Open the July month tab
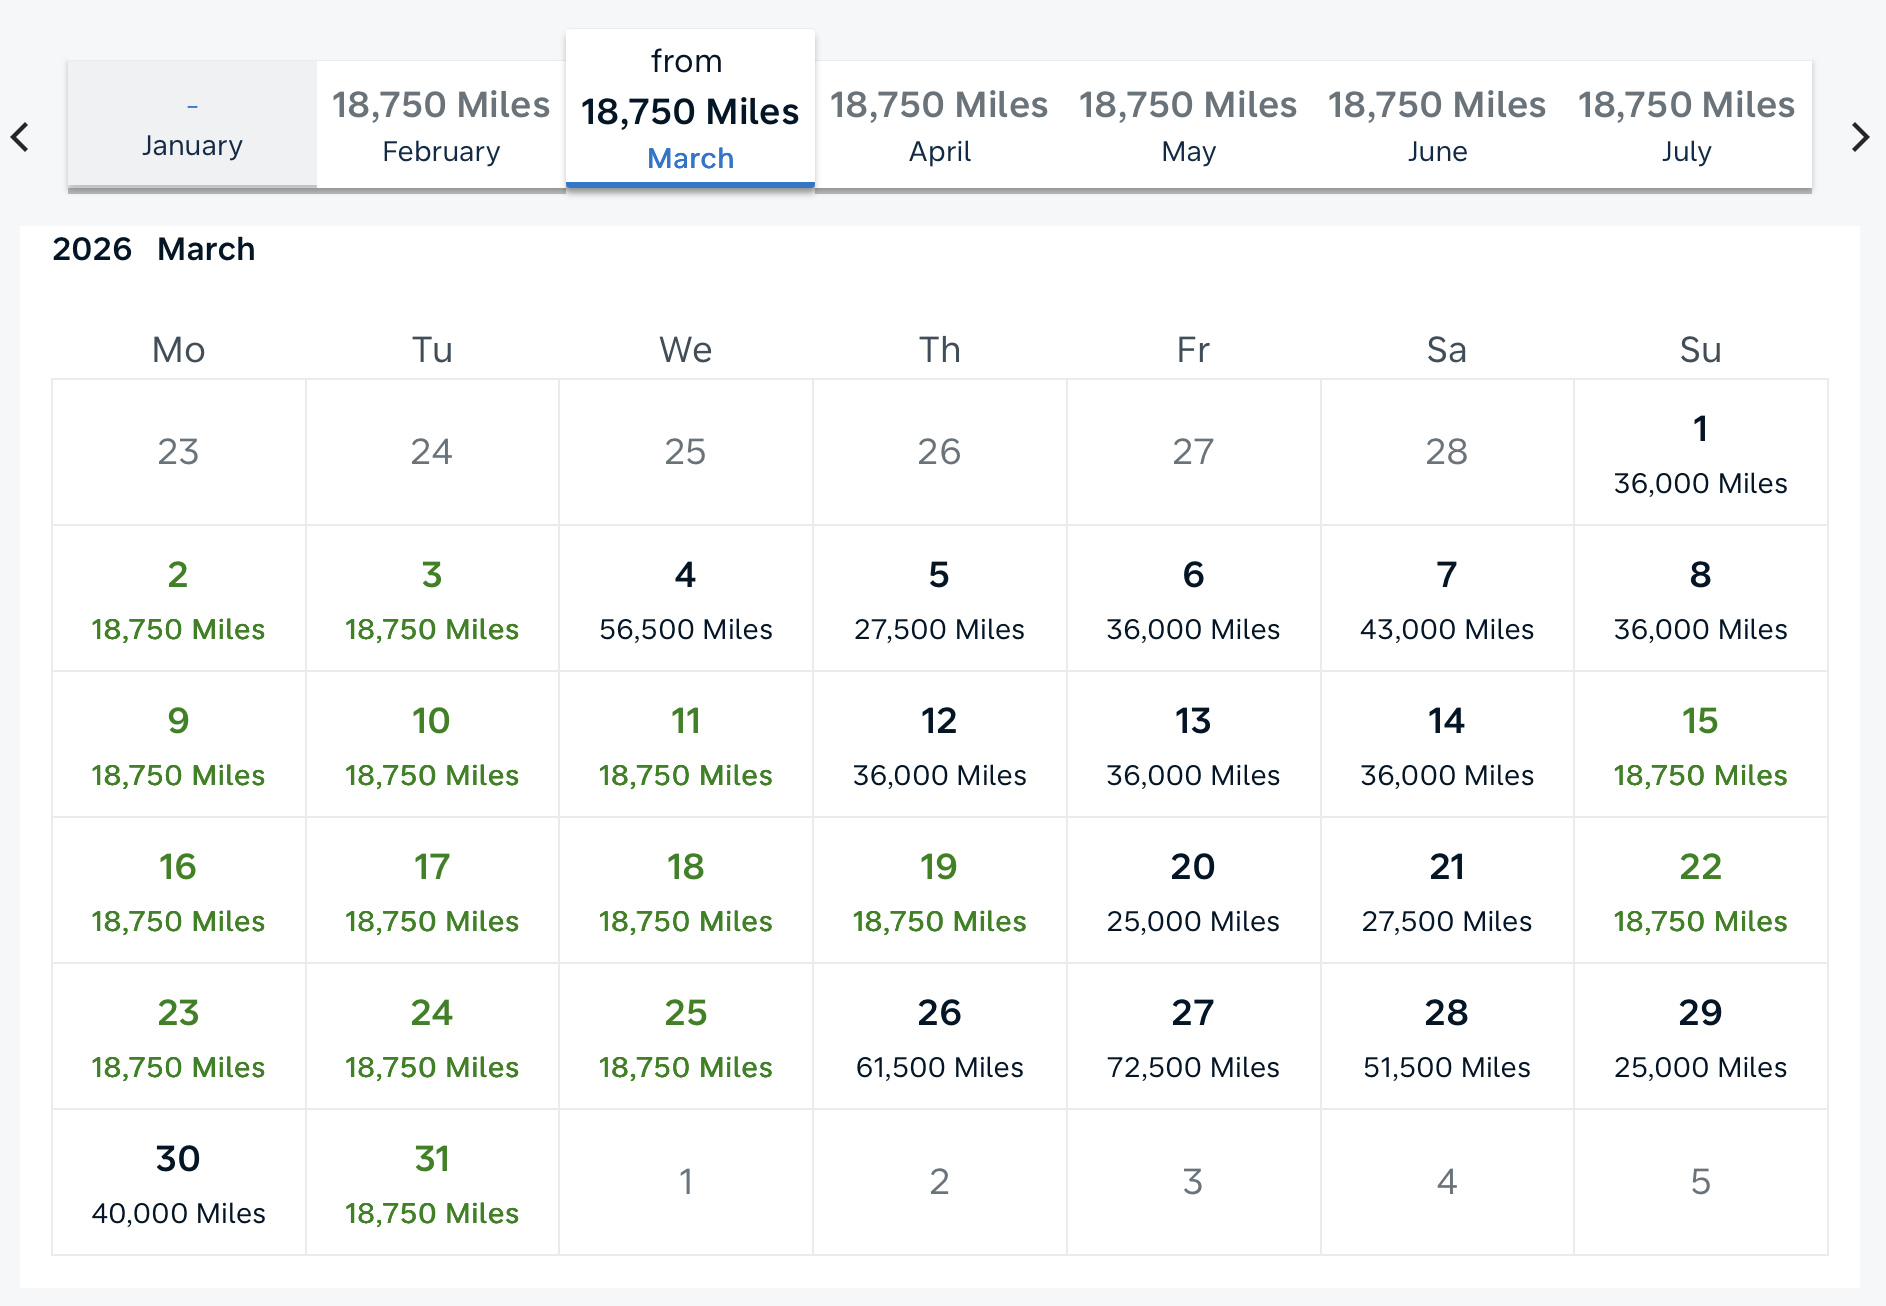 coord(1686,126)
